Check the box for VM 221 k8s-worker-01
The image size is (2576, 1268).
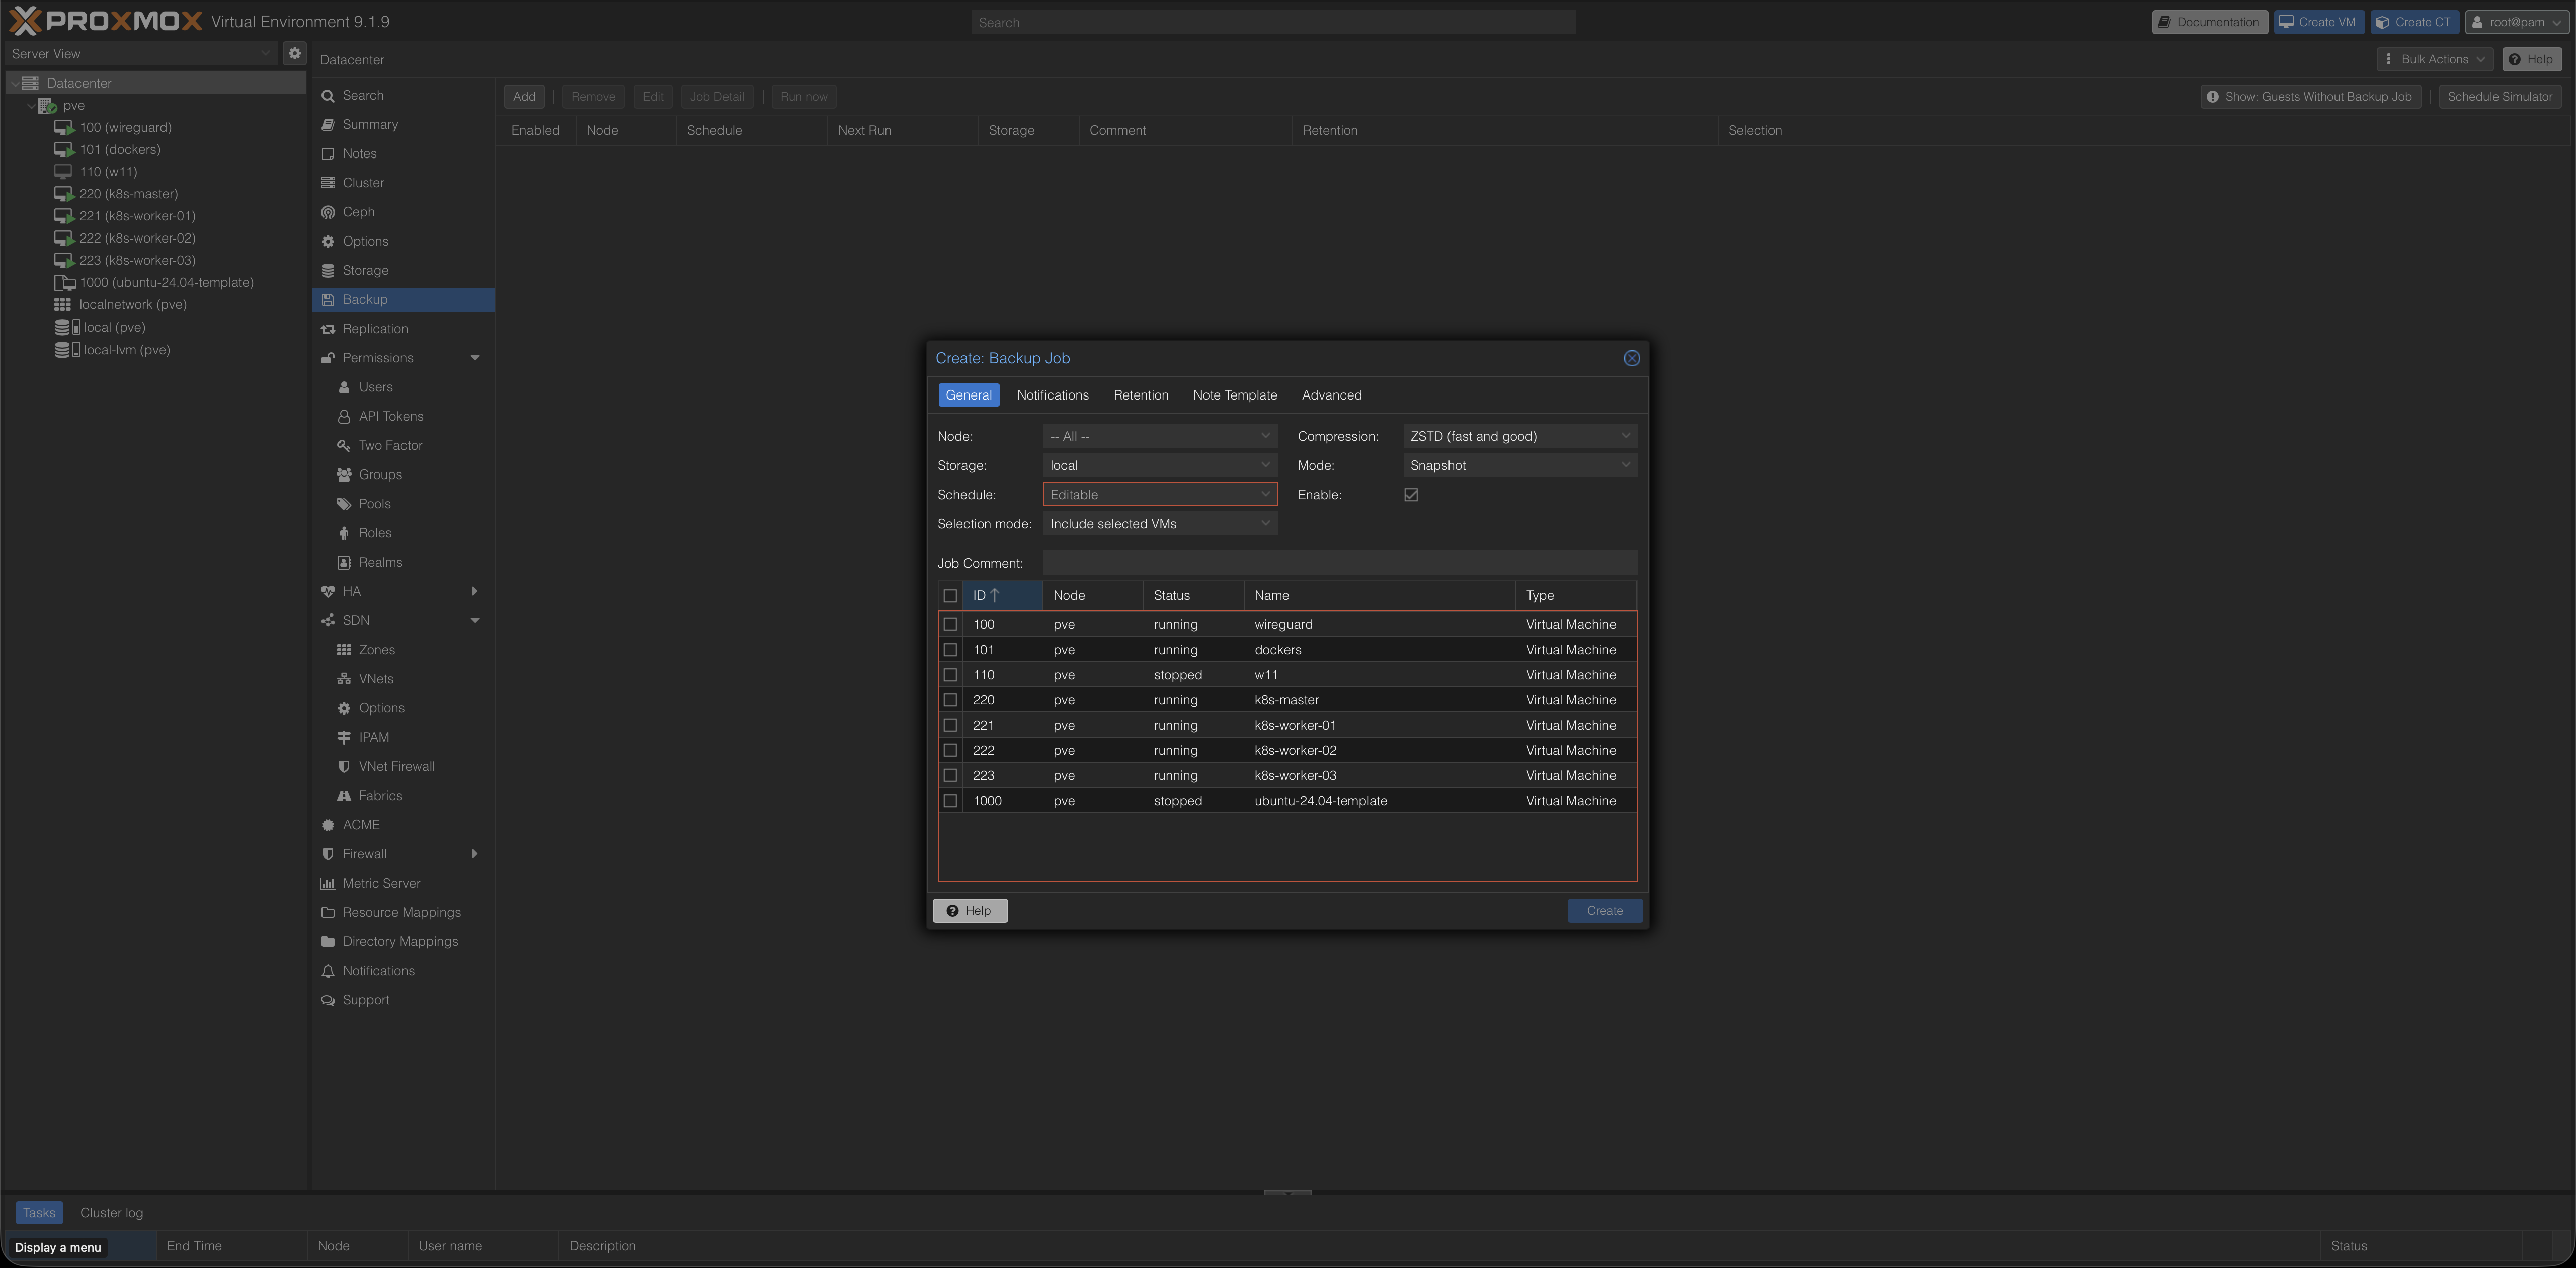click(950, 725)
